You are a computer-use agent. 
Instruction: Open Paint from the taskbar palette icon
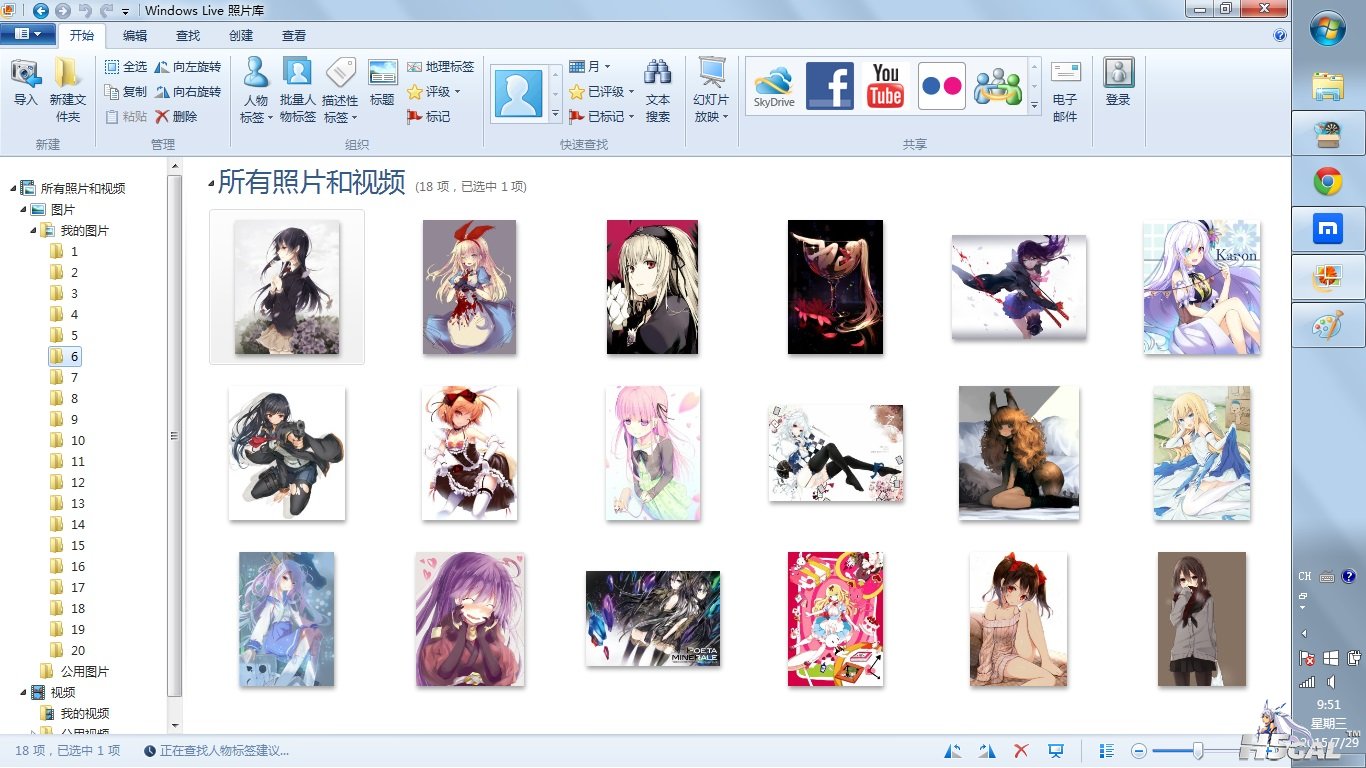pos(1328,325)
